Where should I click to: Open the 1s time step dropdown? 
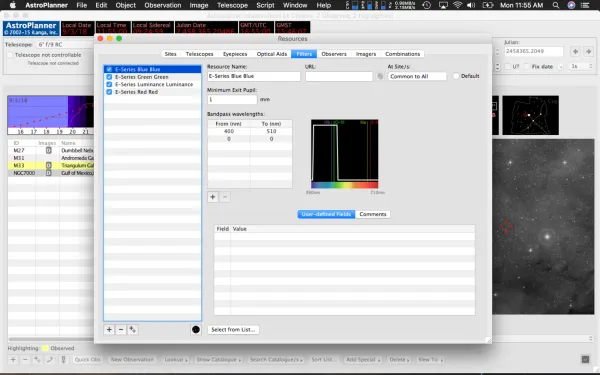pos(581,67)
